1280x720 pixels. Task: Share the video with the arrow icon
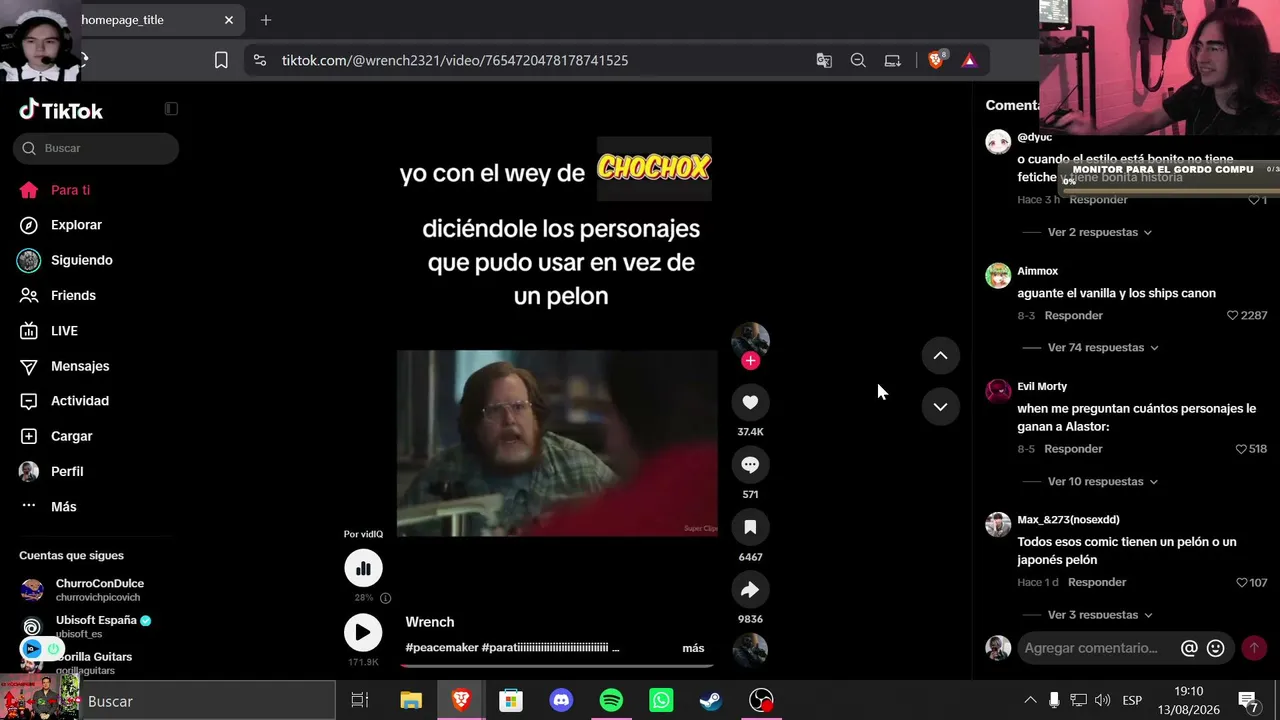pyautogui.click(x=750, y=590)
